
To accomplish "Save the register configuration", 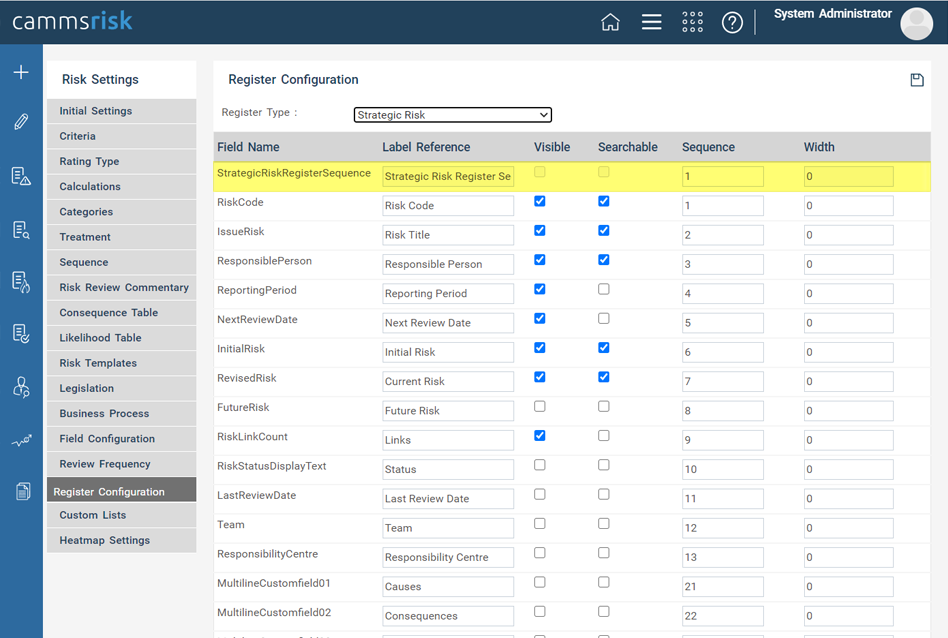I will [x=917, y=80].
